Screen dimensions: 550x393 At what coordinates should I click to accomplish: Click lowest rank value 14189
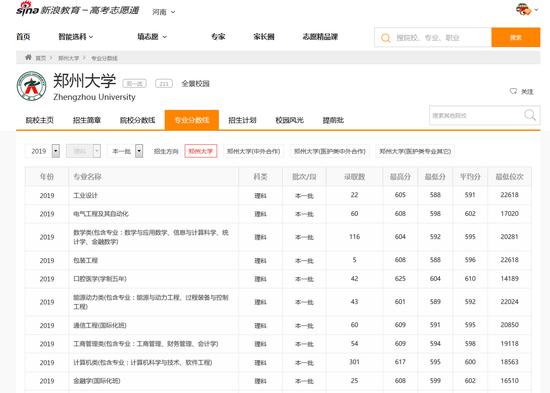pyautogui.click(x=509, y=279)
